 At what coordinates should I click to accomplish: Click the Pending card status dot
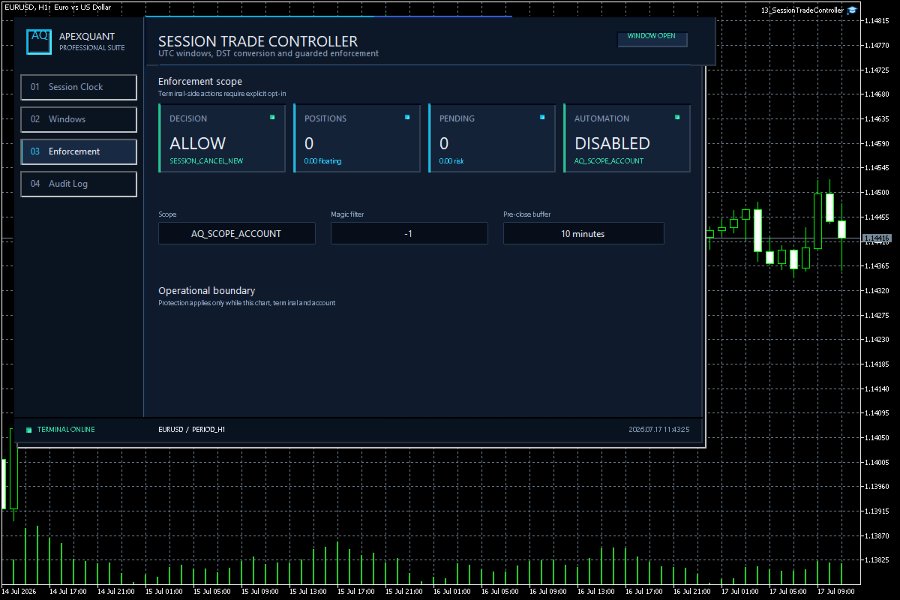tap(542, 117)
